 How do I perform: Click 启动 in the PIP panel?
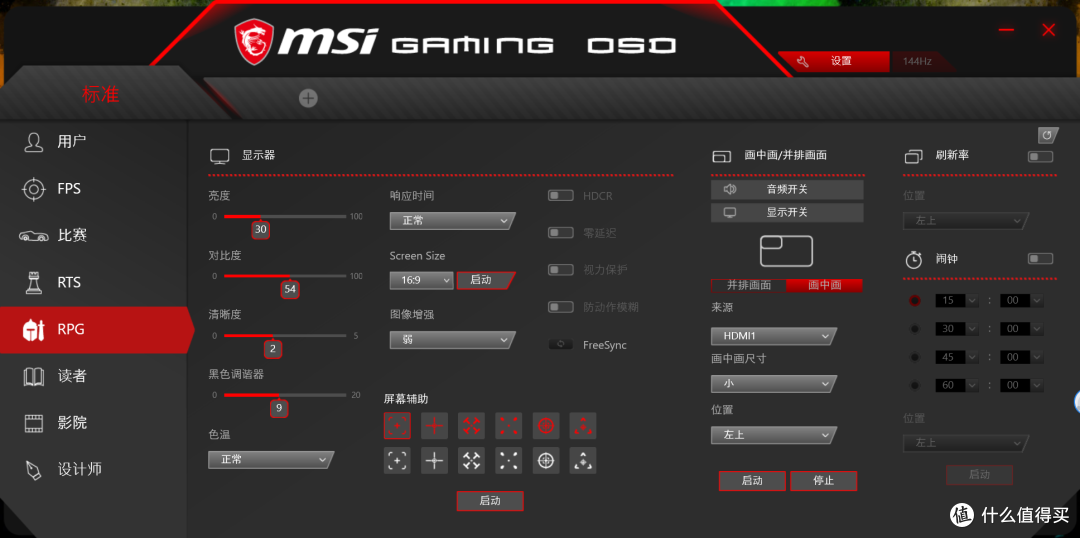[x=752, y=481]
